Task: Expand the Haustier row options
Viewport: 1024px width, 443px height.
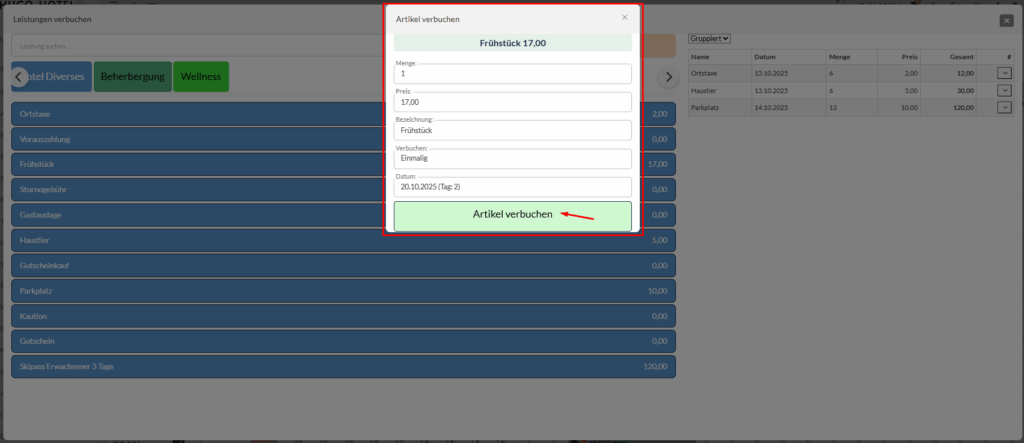Action: tap(1004, 90)
